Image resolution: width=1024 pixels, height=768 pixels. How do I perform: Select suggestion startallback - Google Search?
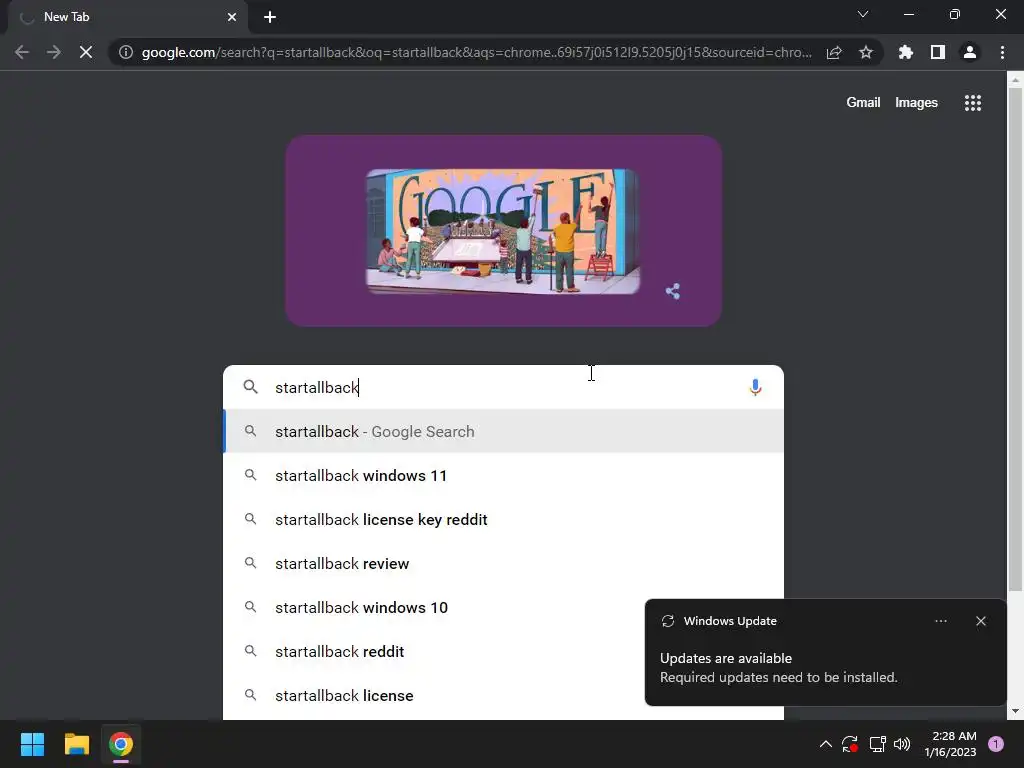click(503, 432)
